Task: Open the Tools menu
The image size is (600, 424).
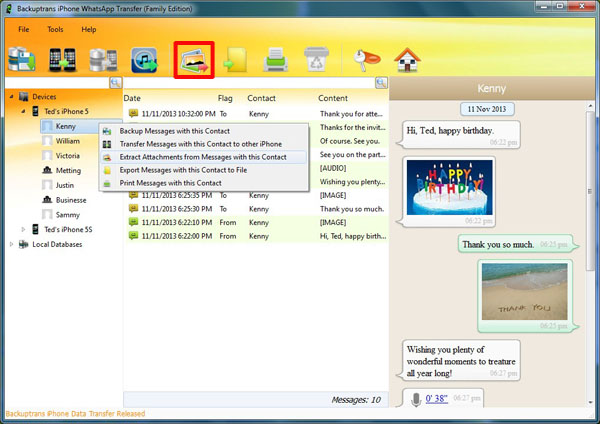Action: click(55, 29)
